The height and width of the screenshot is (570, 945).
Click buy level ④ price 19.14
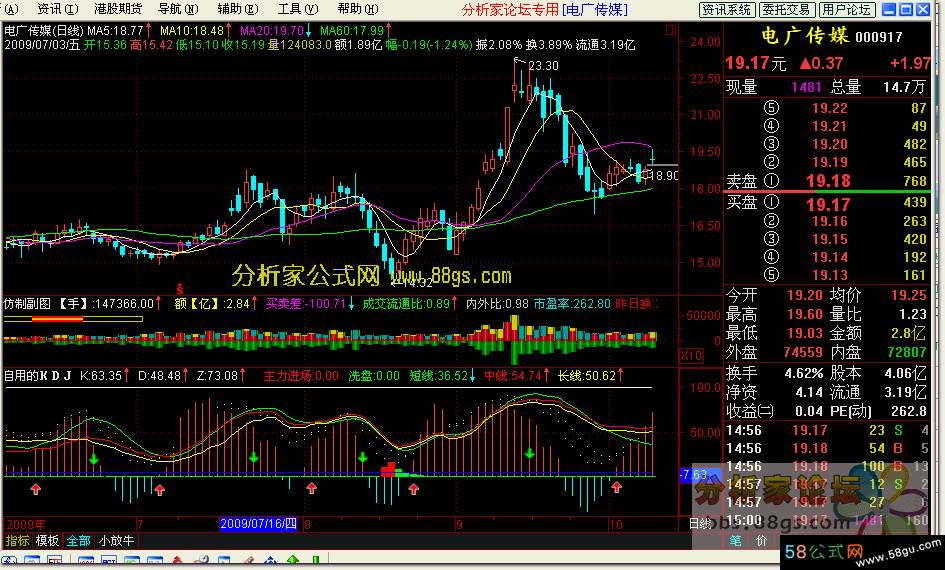point(829,257)
